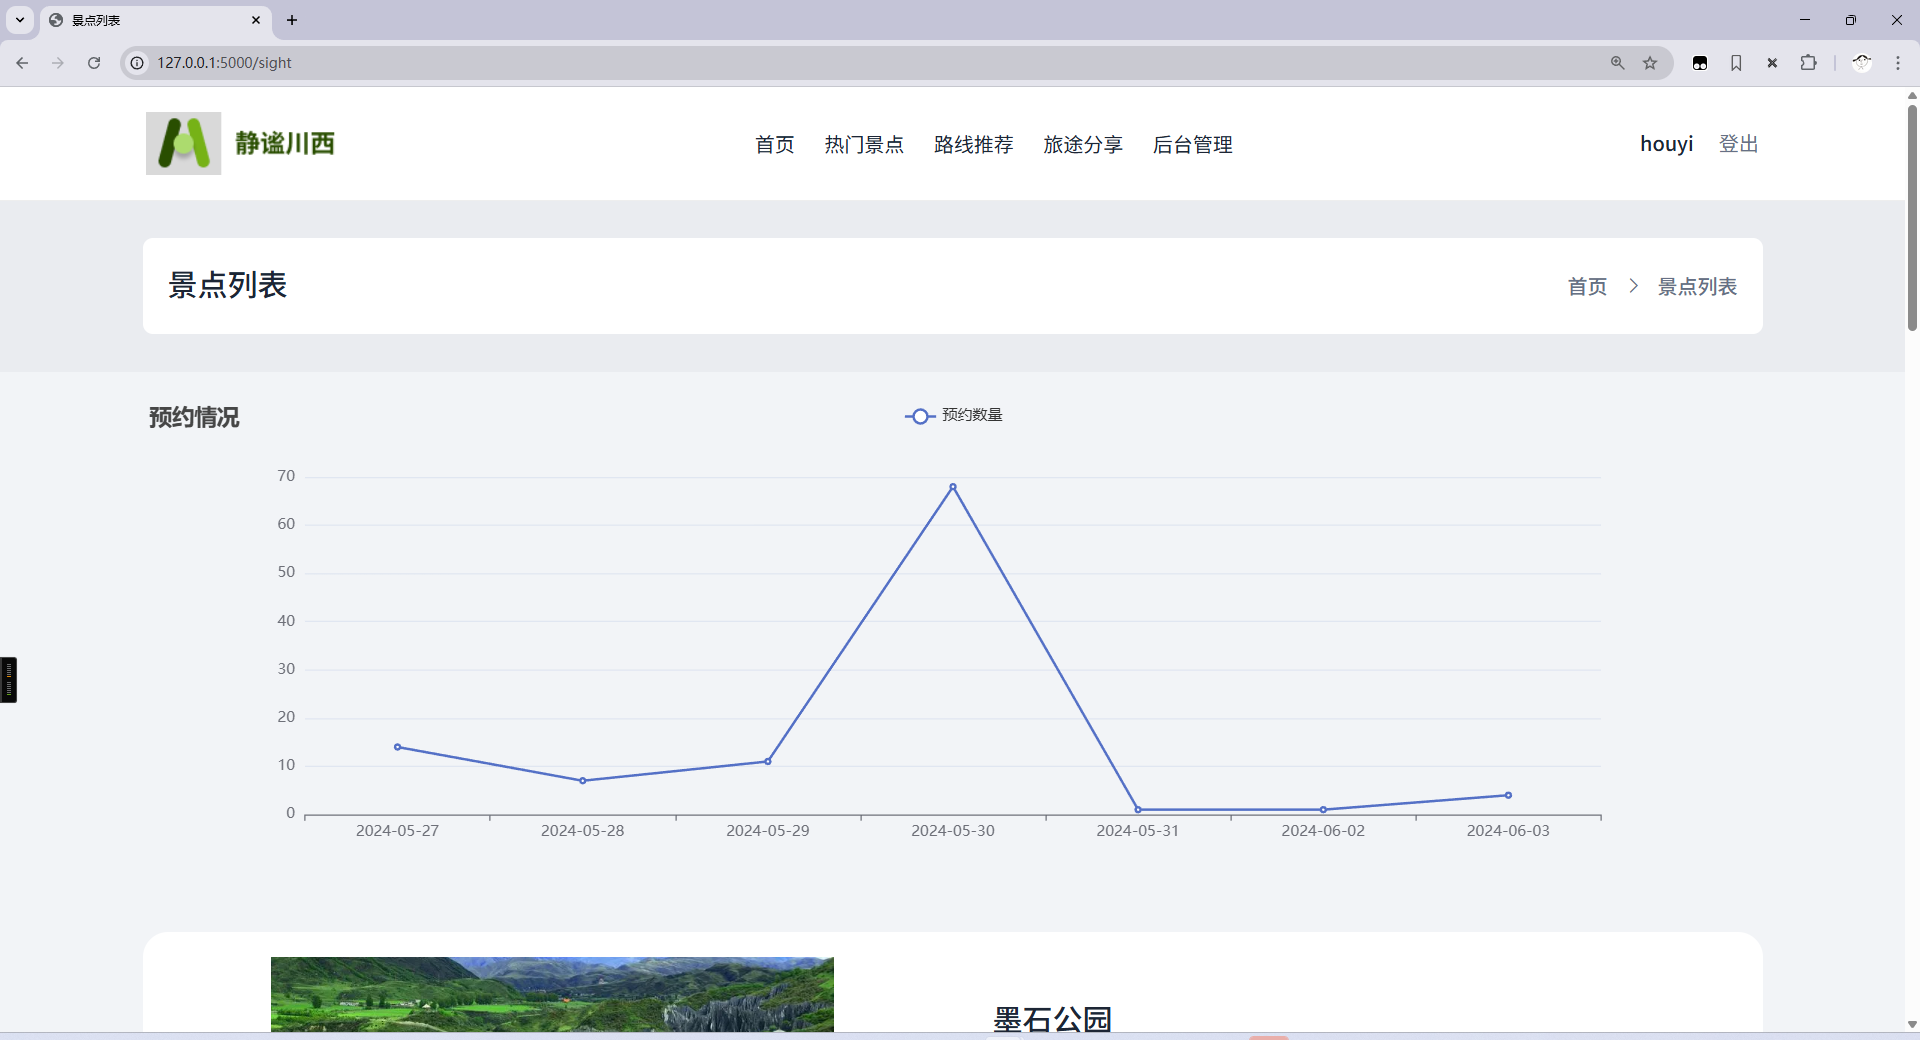Screen dimensions: 1920x1040
Task: Click the chart data point for 2024-06-03
Action: click(1508, 796)
